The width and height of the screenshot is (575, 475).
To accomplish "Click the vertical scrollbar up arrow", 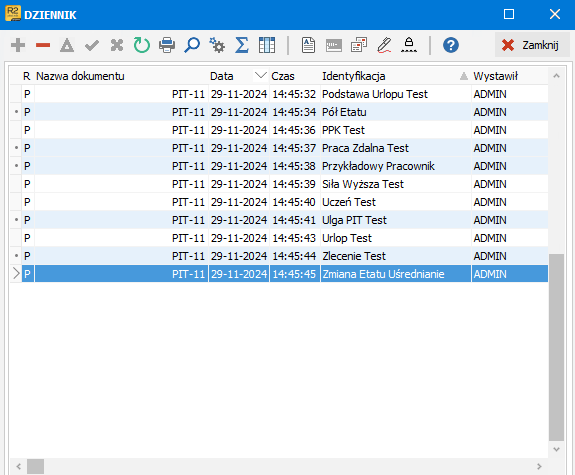I will coord(556,76).
